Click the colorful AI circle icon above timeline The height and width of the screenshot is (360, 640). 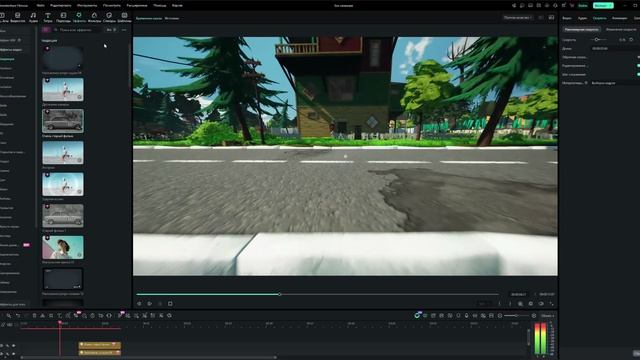[417, 316]
